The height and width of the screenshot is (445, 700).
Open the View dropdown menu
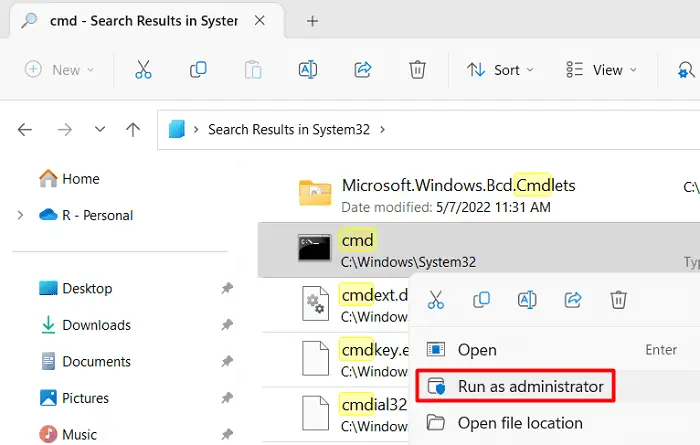[x=601, y=70]
